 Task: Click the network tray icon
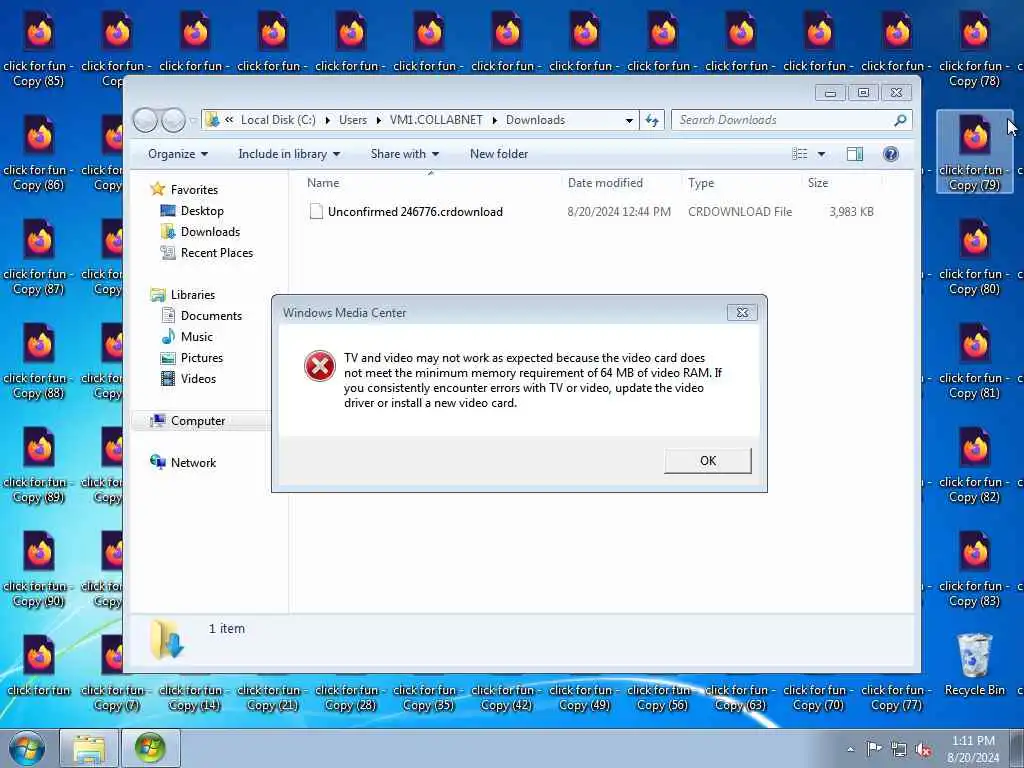pyautogui.click(x=899, y=750)
